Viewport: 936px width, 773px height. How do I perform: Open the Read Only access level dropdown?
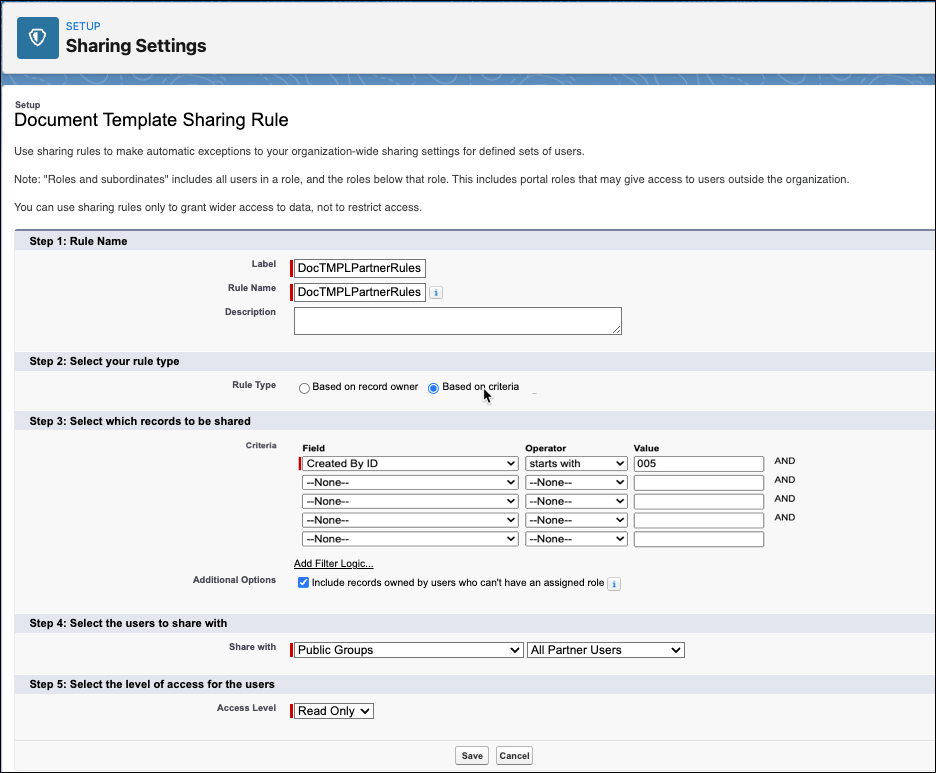(x=334, y=711)
